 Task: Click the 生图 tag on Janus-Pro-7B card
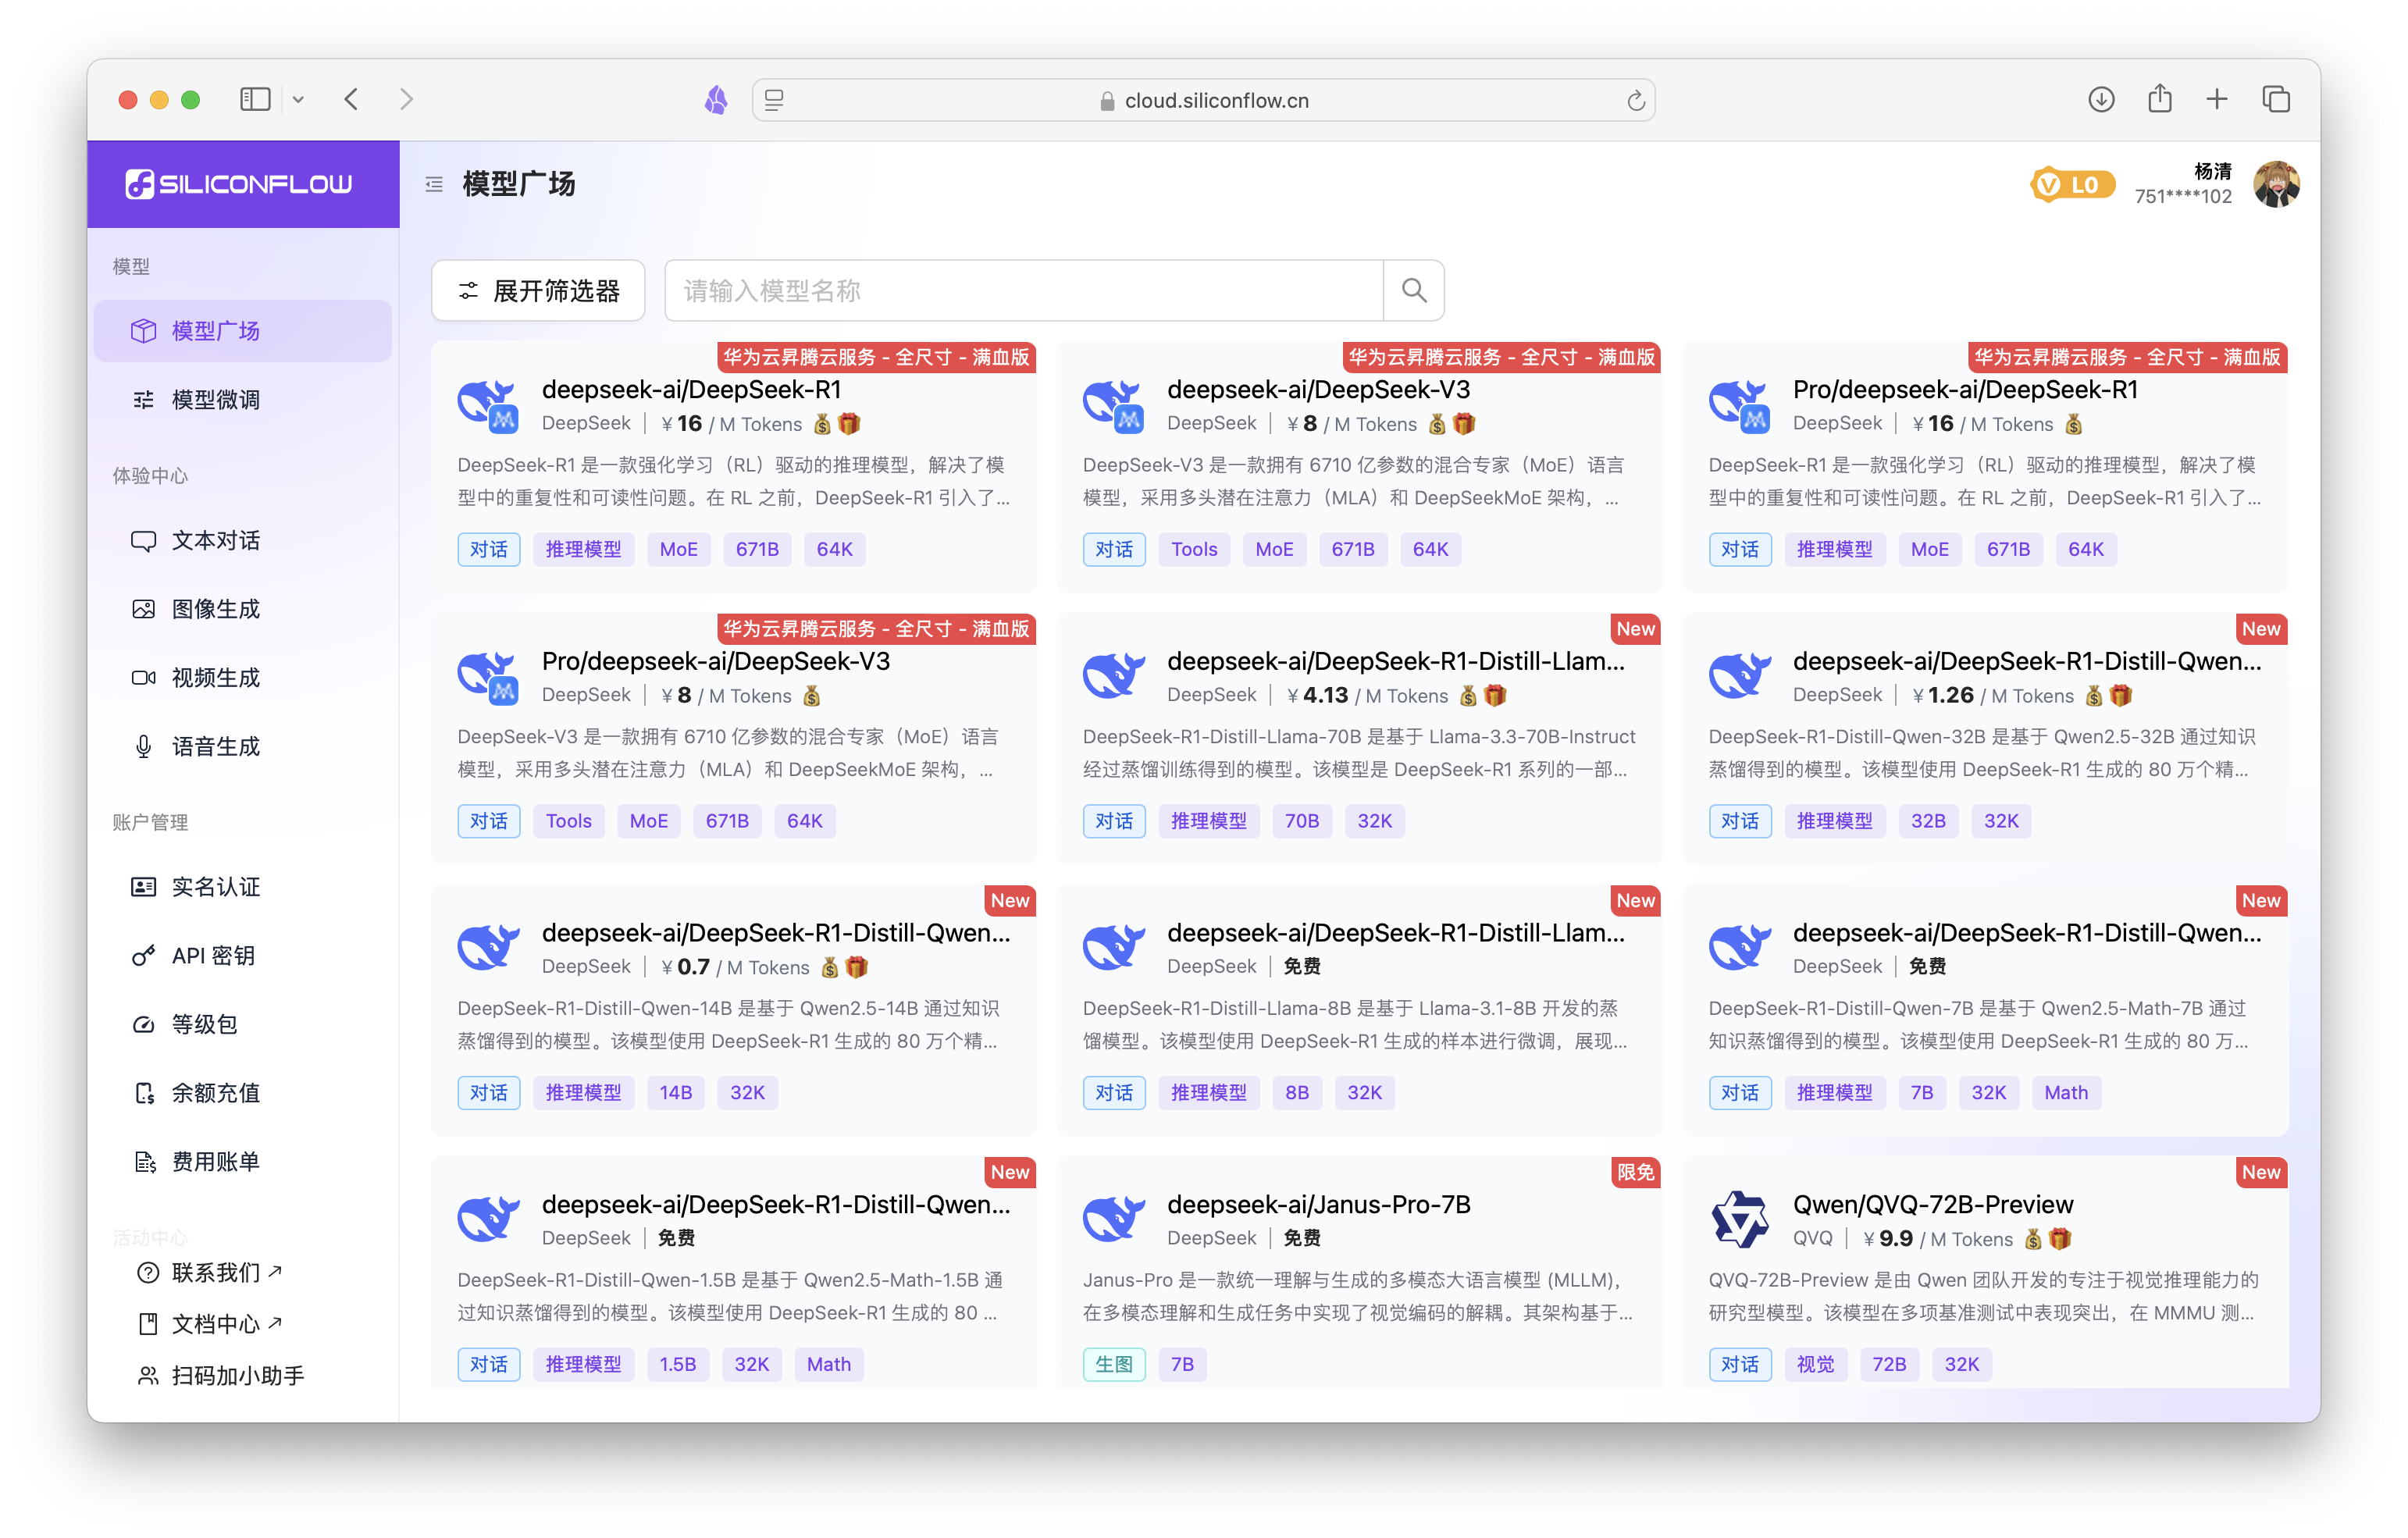tap(1113, 1365)
